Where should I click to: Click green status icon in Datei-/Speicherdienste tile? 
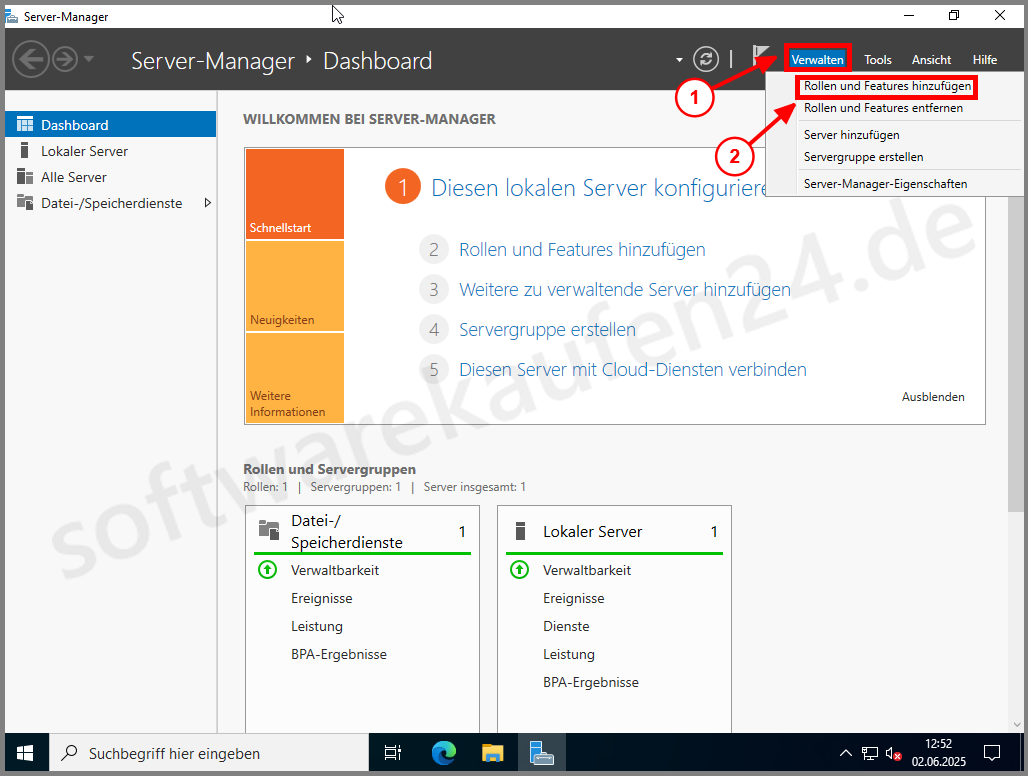click(x=267, y=570)
